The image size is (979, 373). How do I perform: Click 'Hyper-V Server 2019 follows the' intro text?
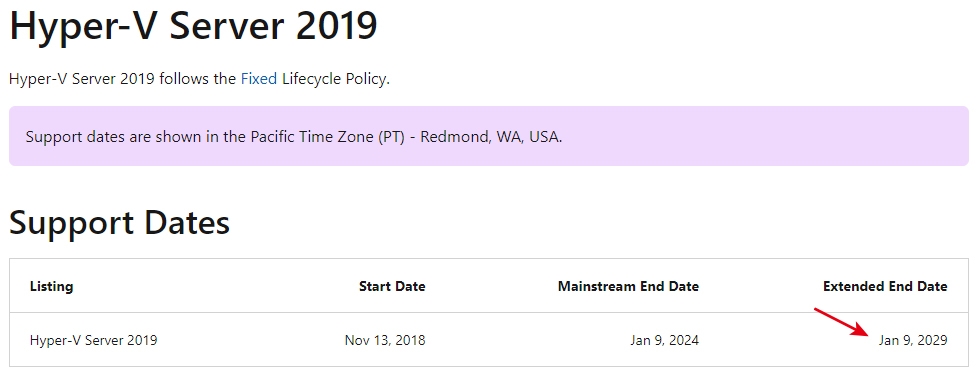tap(122, 80)
